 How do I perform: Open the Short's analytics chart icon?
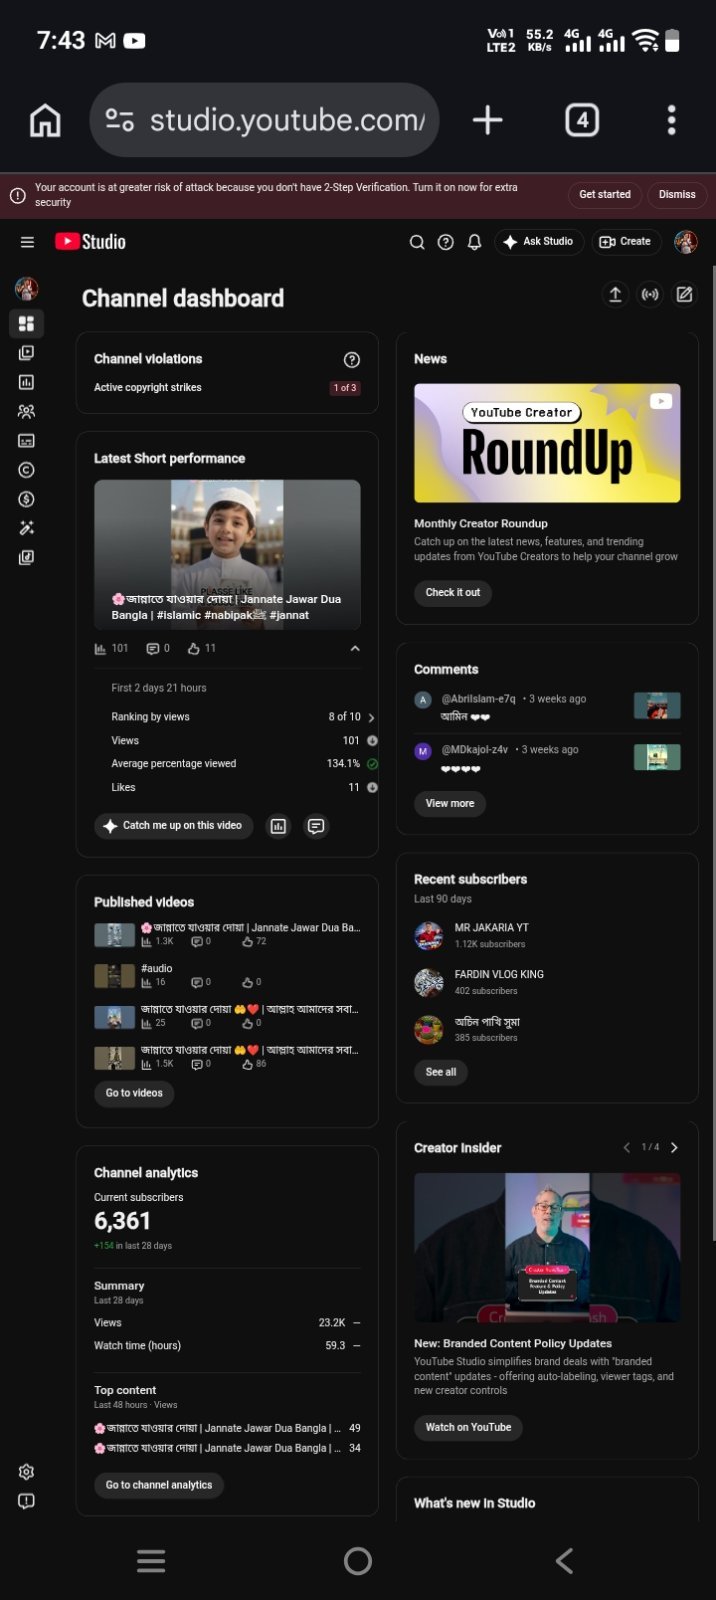(x=279, y=826)
